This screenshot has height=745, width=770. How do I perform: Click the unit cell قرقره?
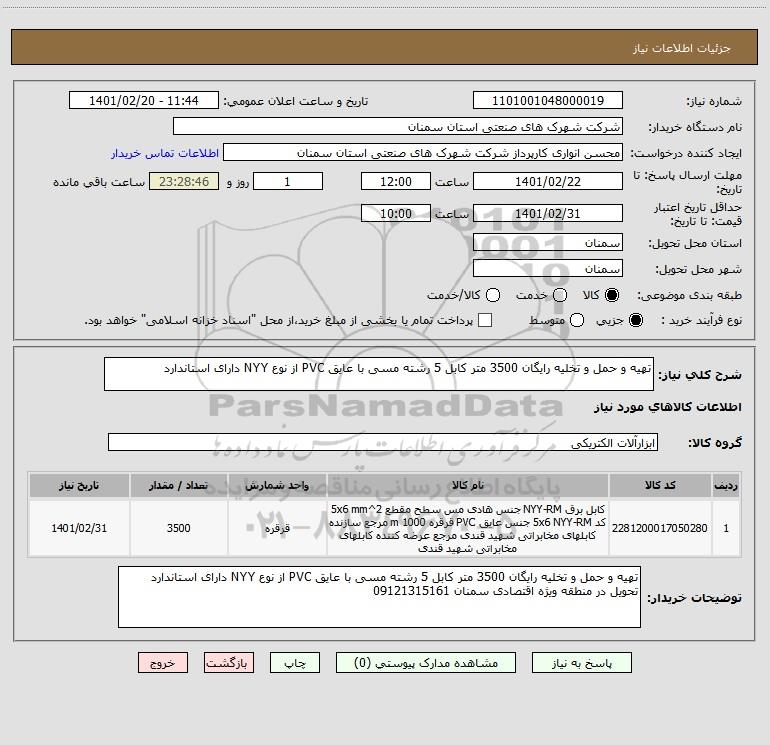click(277, 528)
